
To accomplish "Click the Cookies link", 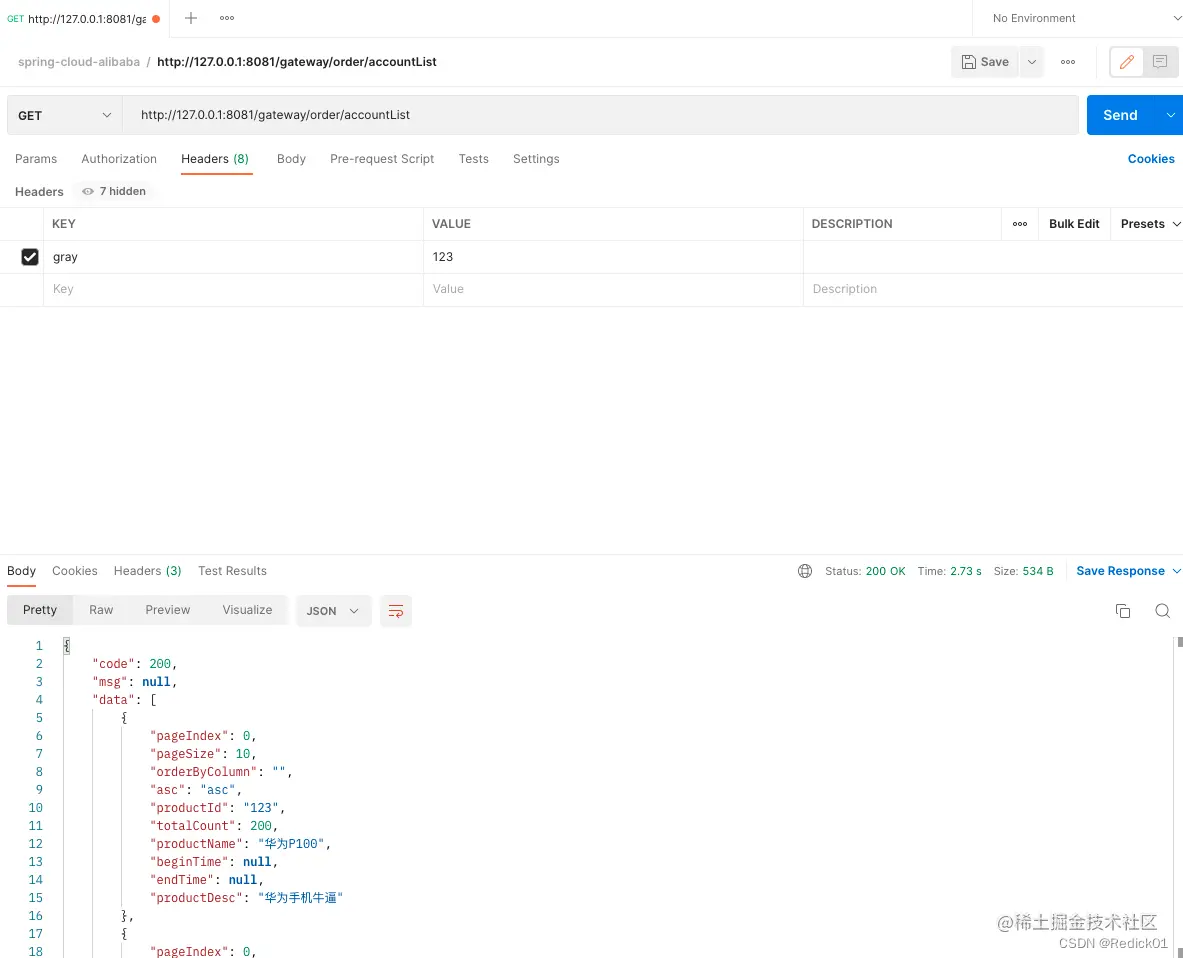I will pos(1151,159).
